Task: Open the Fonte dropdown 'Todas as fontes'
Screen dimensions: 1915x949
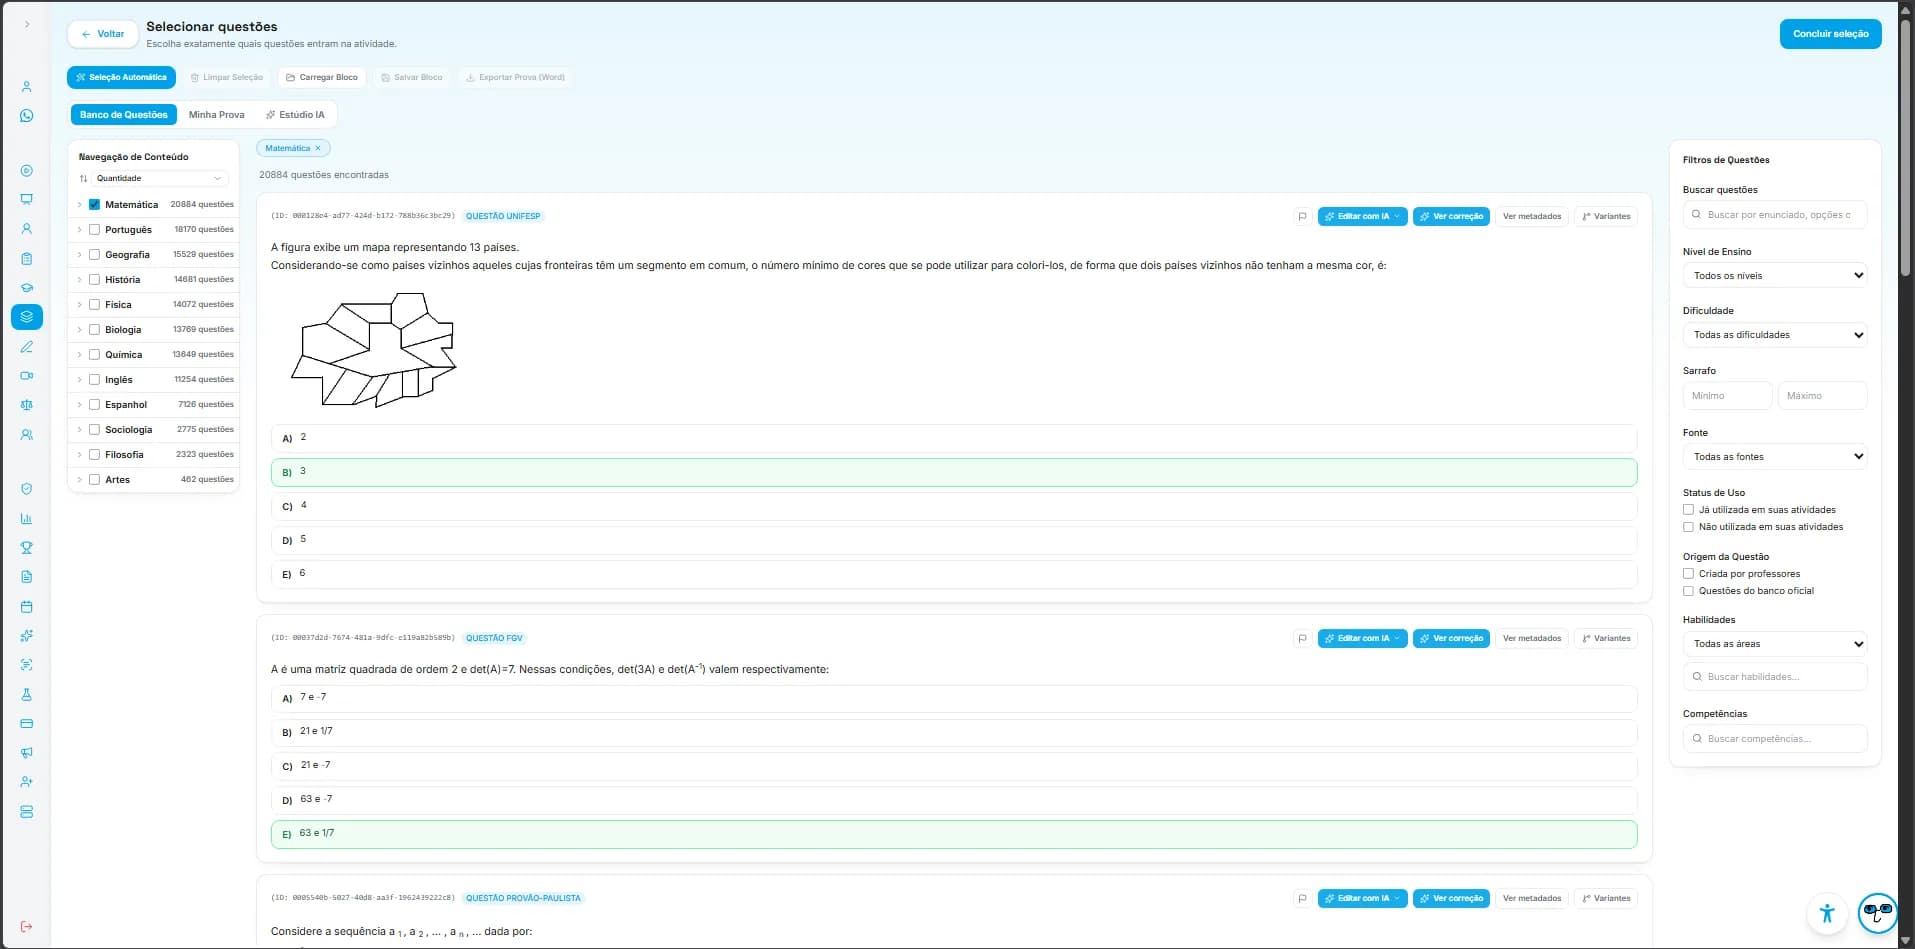Action: pyautogui.click(x=1774, y=456)
